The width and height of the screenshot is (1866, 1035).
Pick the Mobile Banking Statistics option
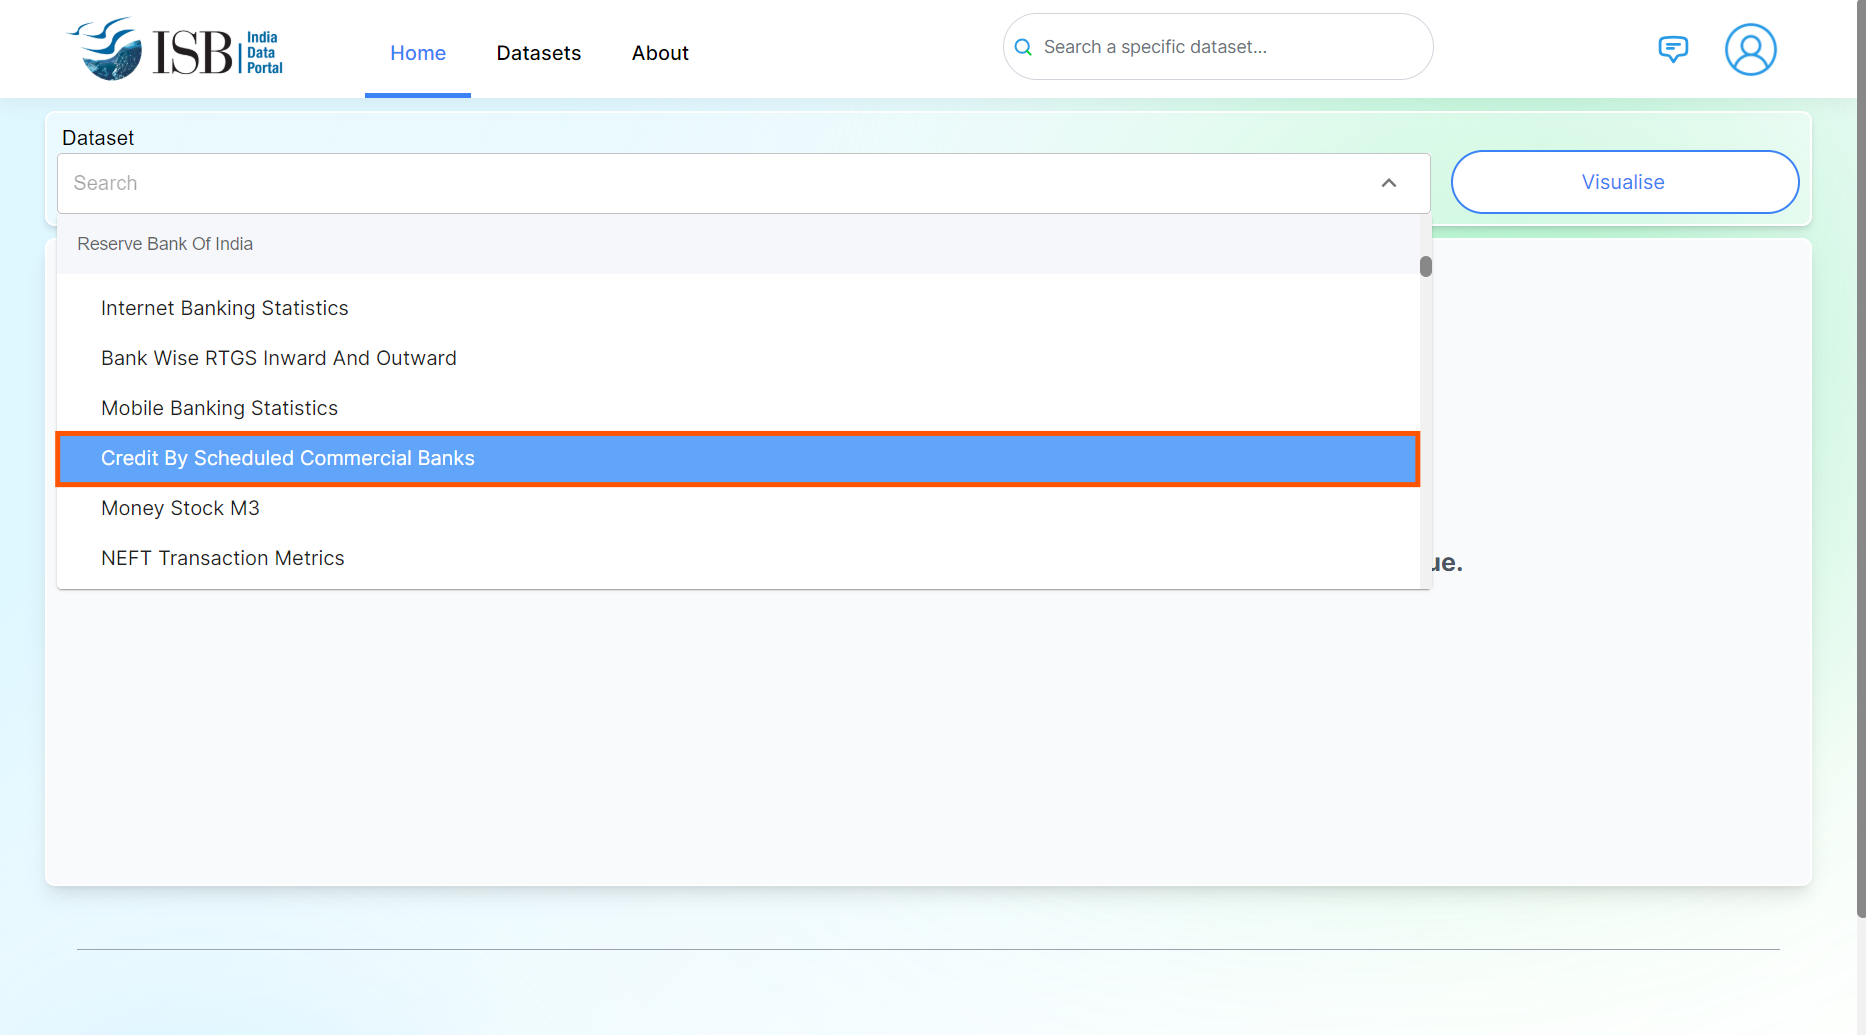click(220, 408)
